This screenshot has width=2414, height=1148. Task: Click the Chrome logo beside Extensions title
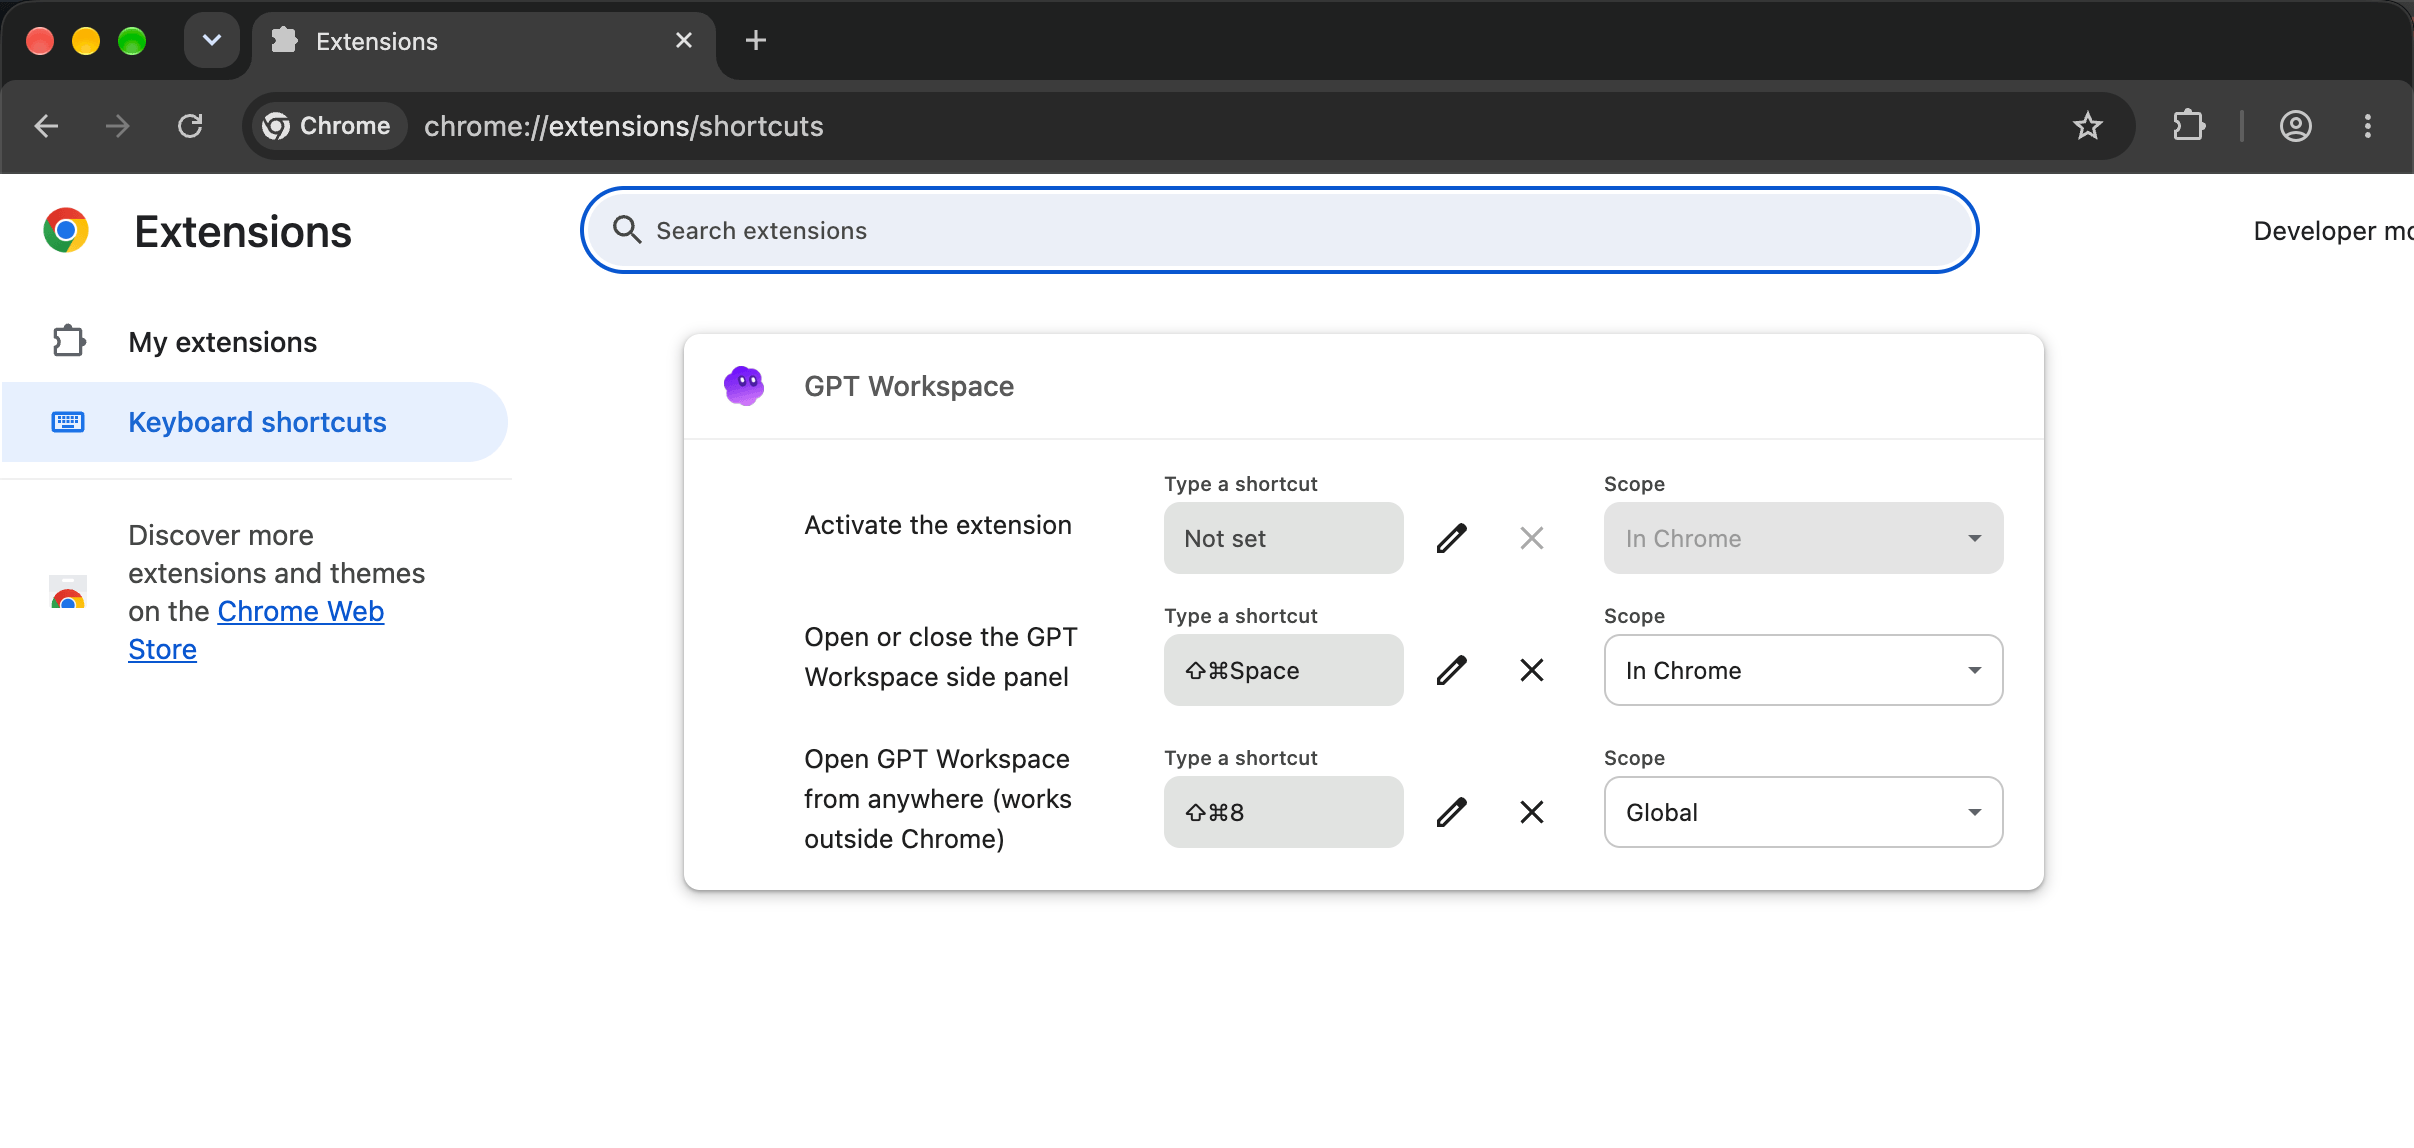click(x=66, y=231)
